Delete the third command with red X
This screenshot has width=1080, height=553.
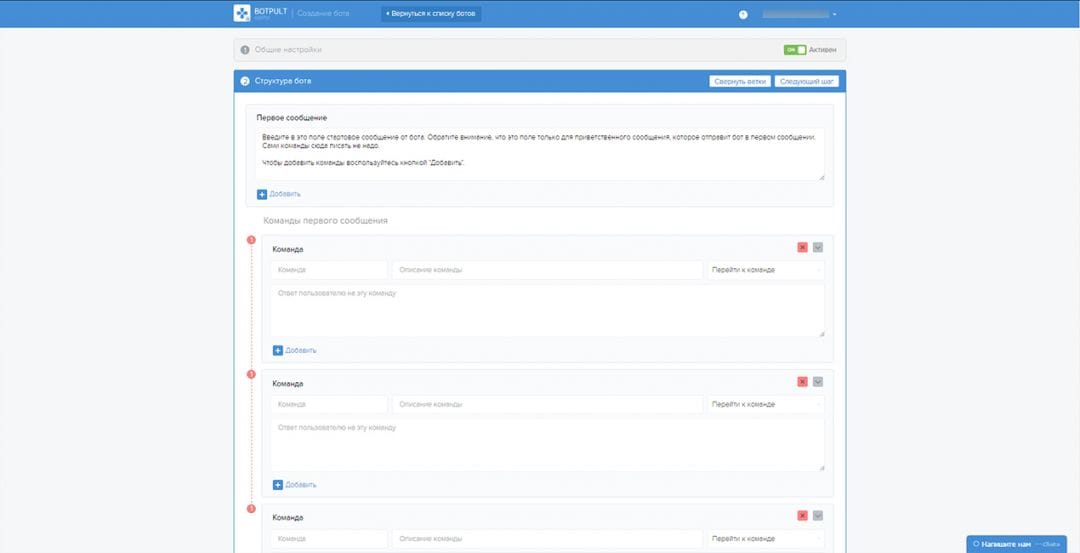802,516
